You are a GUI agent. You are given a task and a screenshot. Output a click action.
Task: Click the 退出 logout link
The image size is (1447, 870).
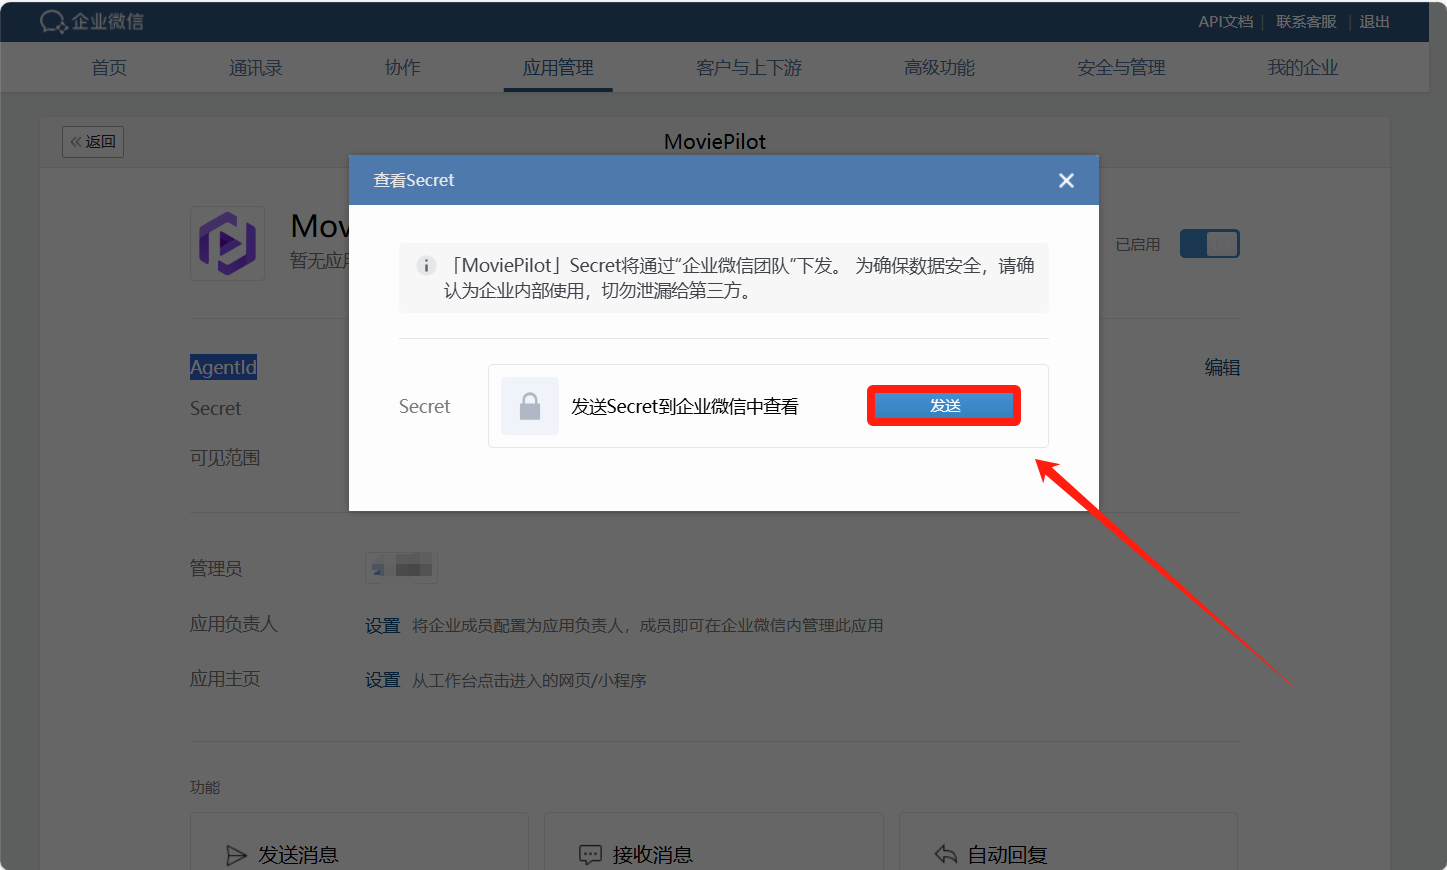click(1374, 22)
